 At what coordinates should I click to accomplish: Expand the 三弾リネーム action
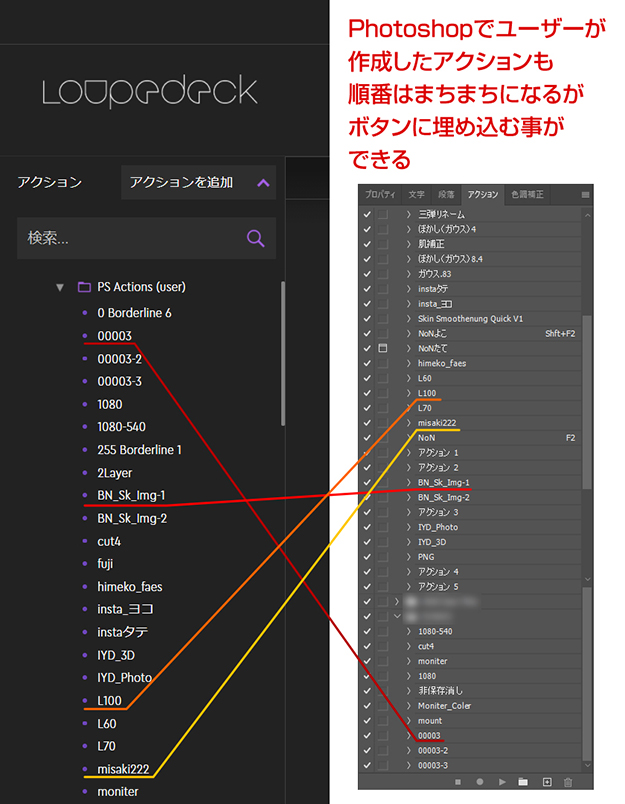point(409,214)
